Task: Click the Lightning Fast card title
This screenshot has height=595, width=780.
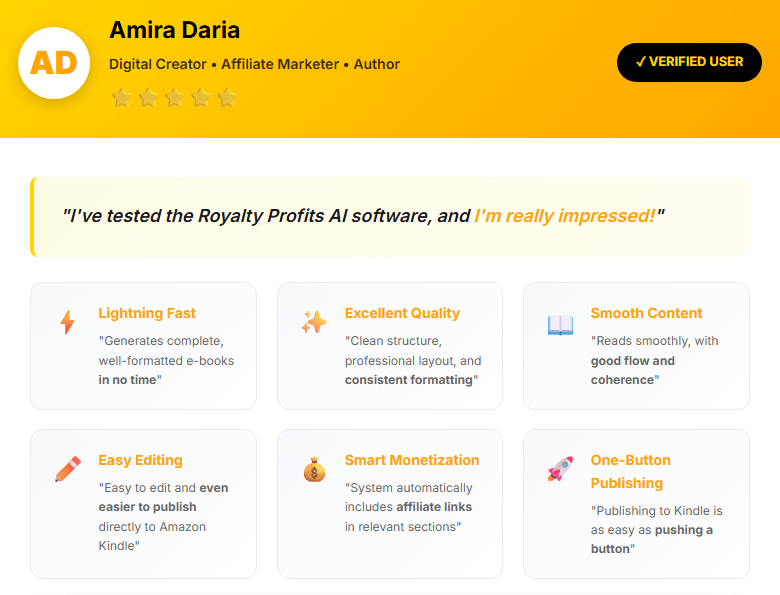Action: tap(147, 313)
